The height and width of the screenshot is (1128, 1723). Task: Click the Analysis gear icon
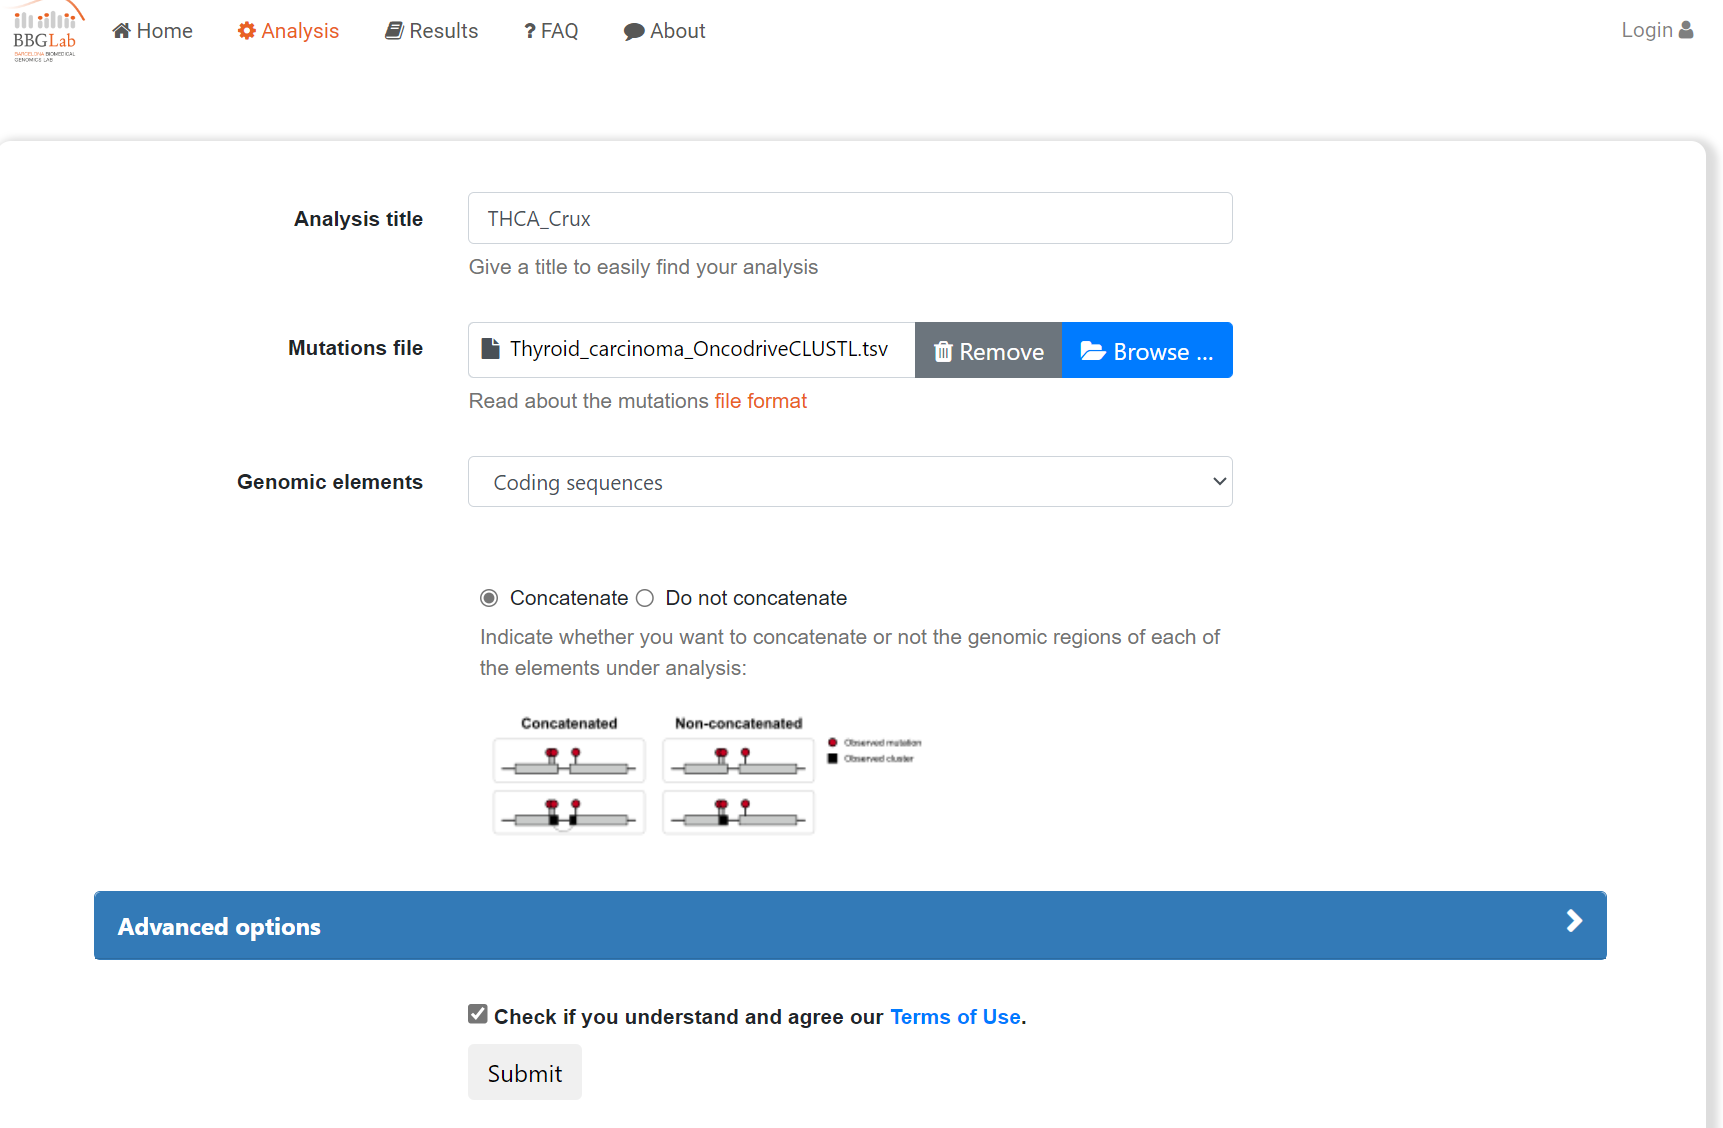tap(247, 31)
